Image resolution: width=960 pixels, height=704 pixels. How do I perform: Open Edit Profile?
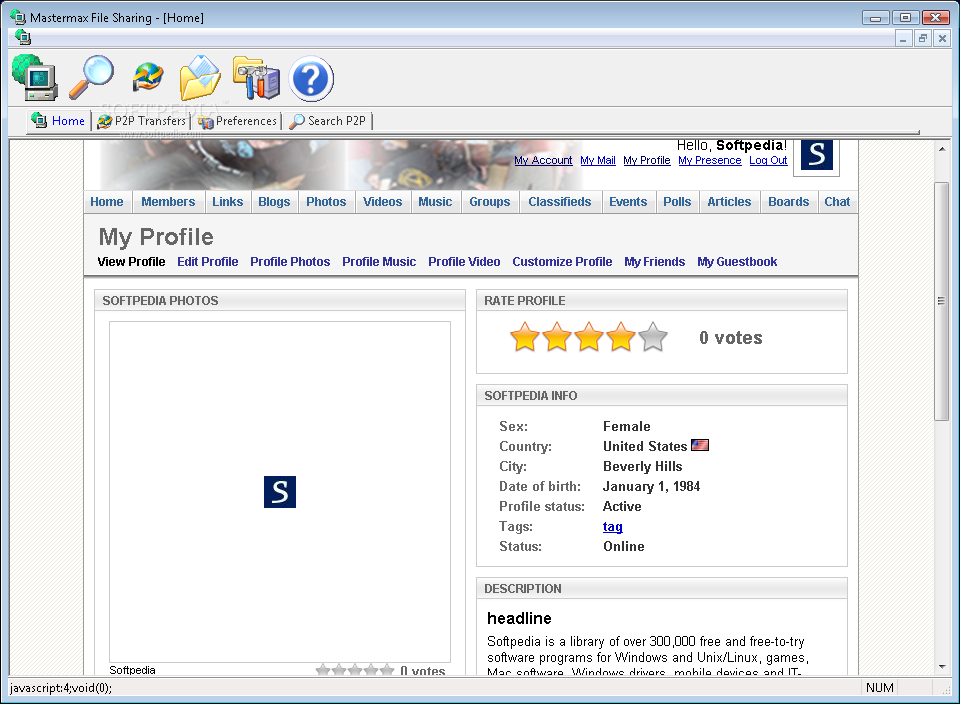(208, 261)
